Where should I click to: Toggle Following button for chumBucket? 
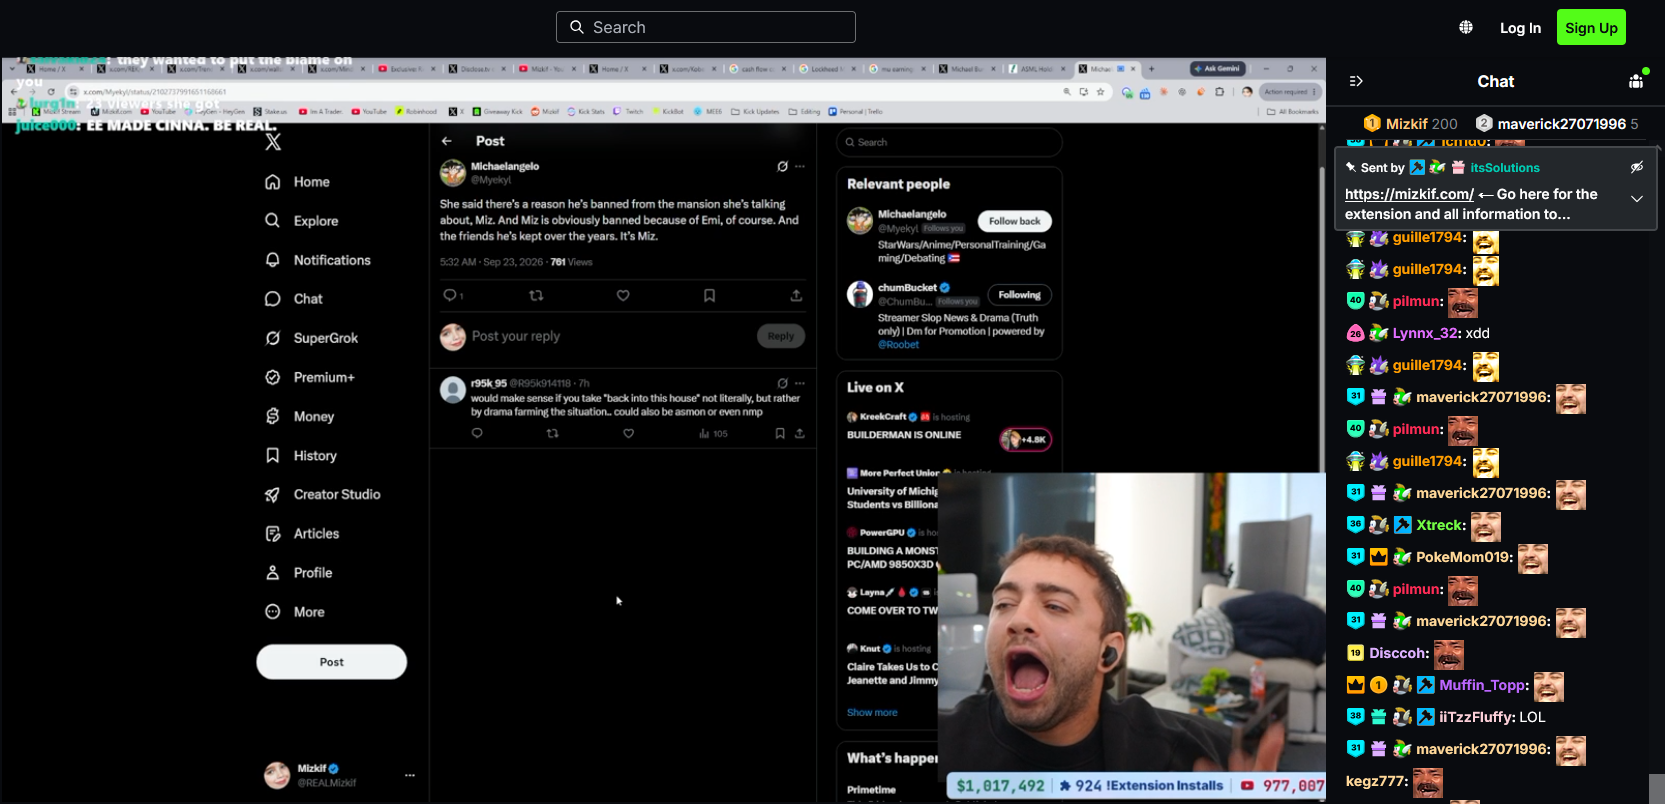click(1019, 295)
